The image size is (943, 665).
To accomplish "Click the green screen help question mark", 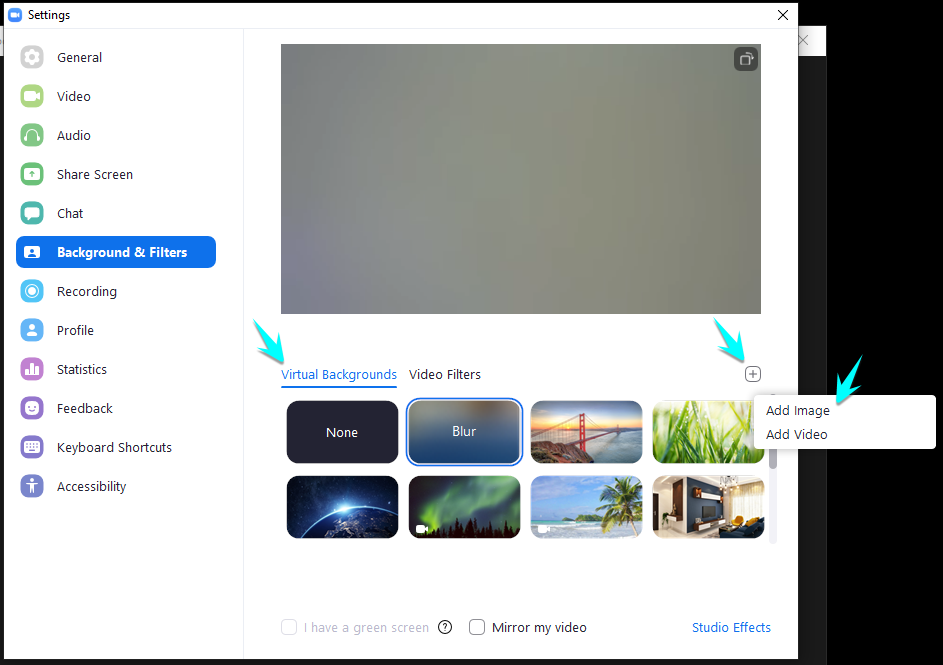I will pos(445,627).
